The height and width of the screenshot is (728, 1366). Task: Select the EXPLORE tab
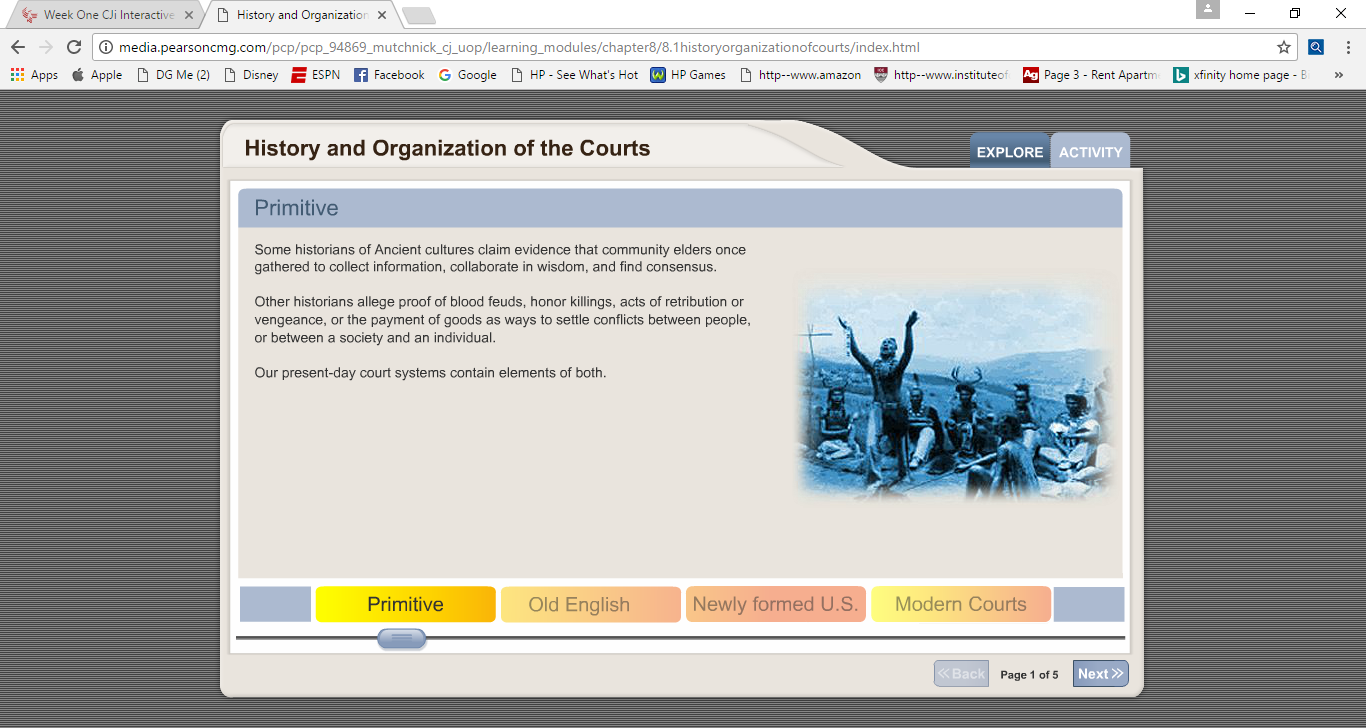point(1009,152)
